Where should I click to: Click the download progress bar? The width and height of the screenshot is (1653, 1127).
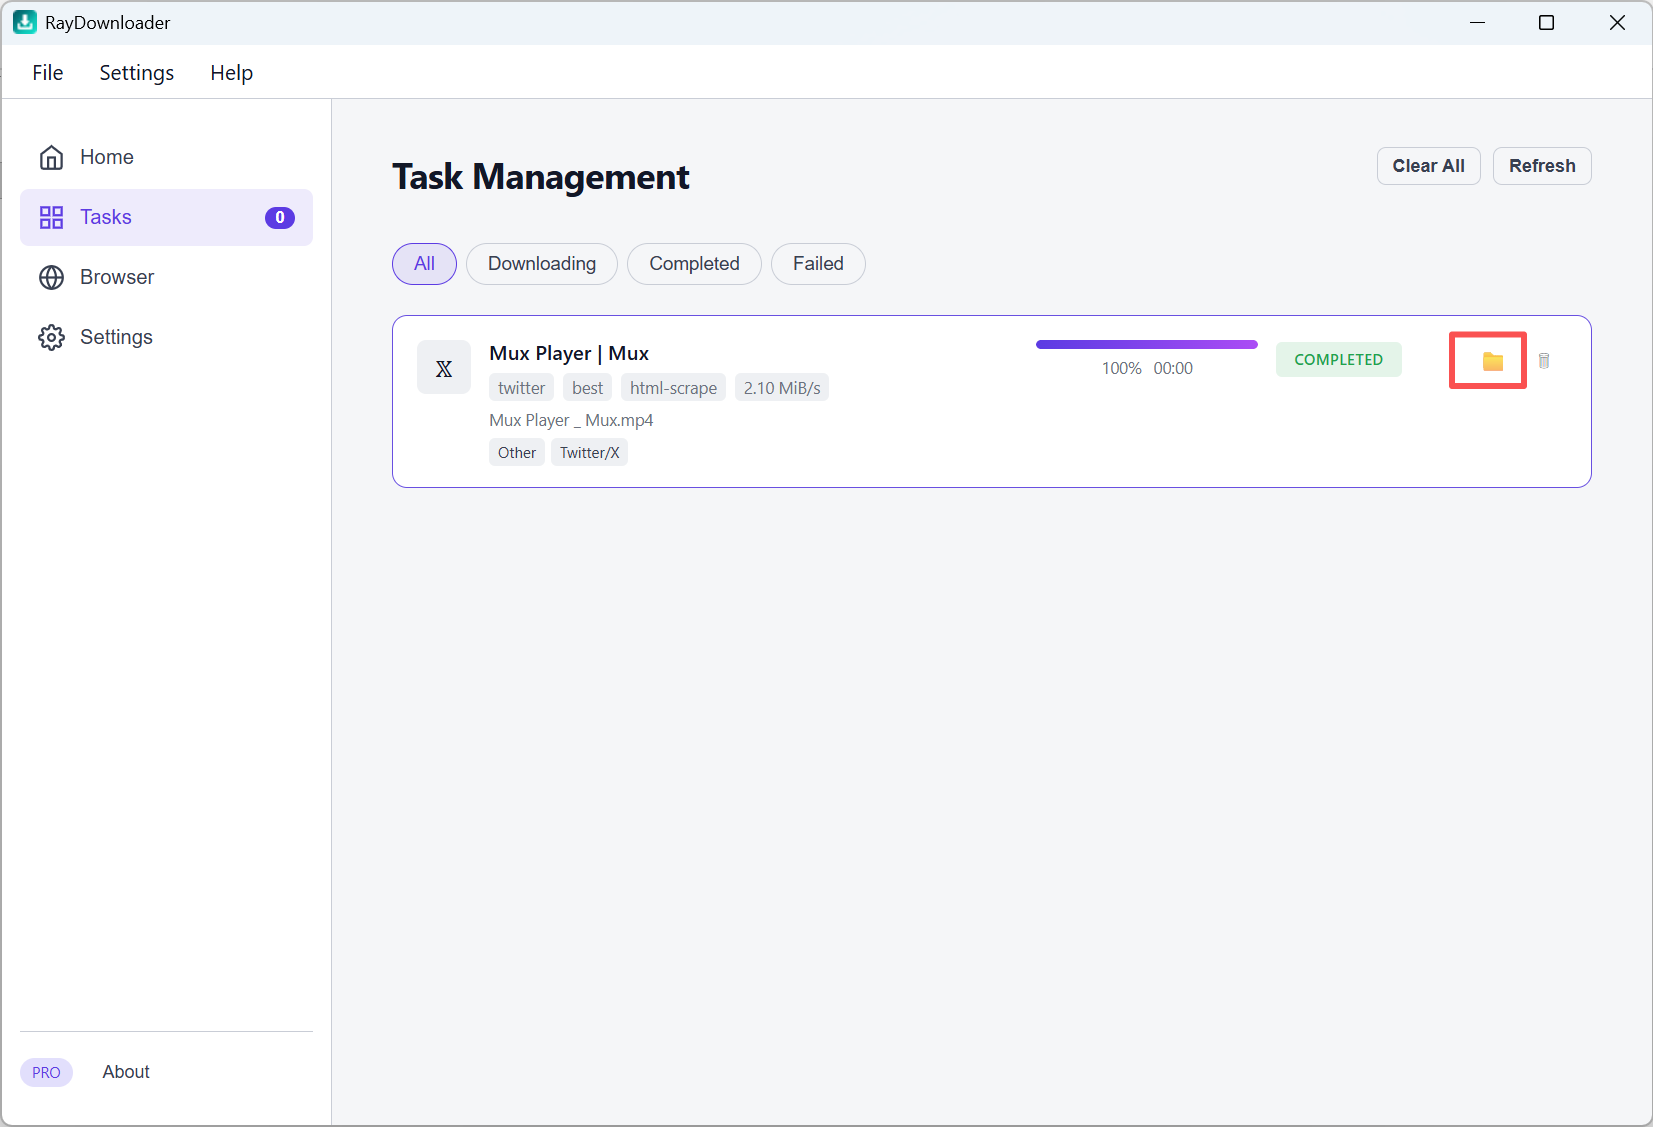(1147, 345)
